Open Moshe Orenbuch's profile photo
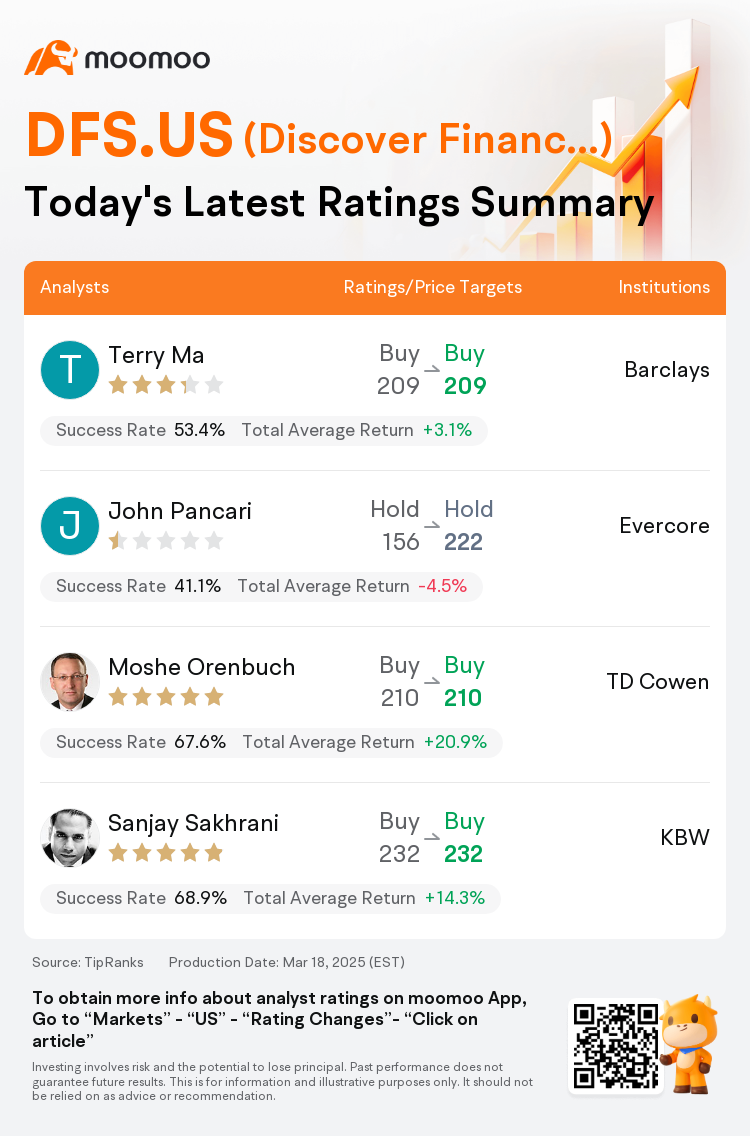The width and height of the screenshot is (750, 1136). [70, 681]
